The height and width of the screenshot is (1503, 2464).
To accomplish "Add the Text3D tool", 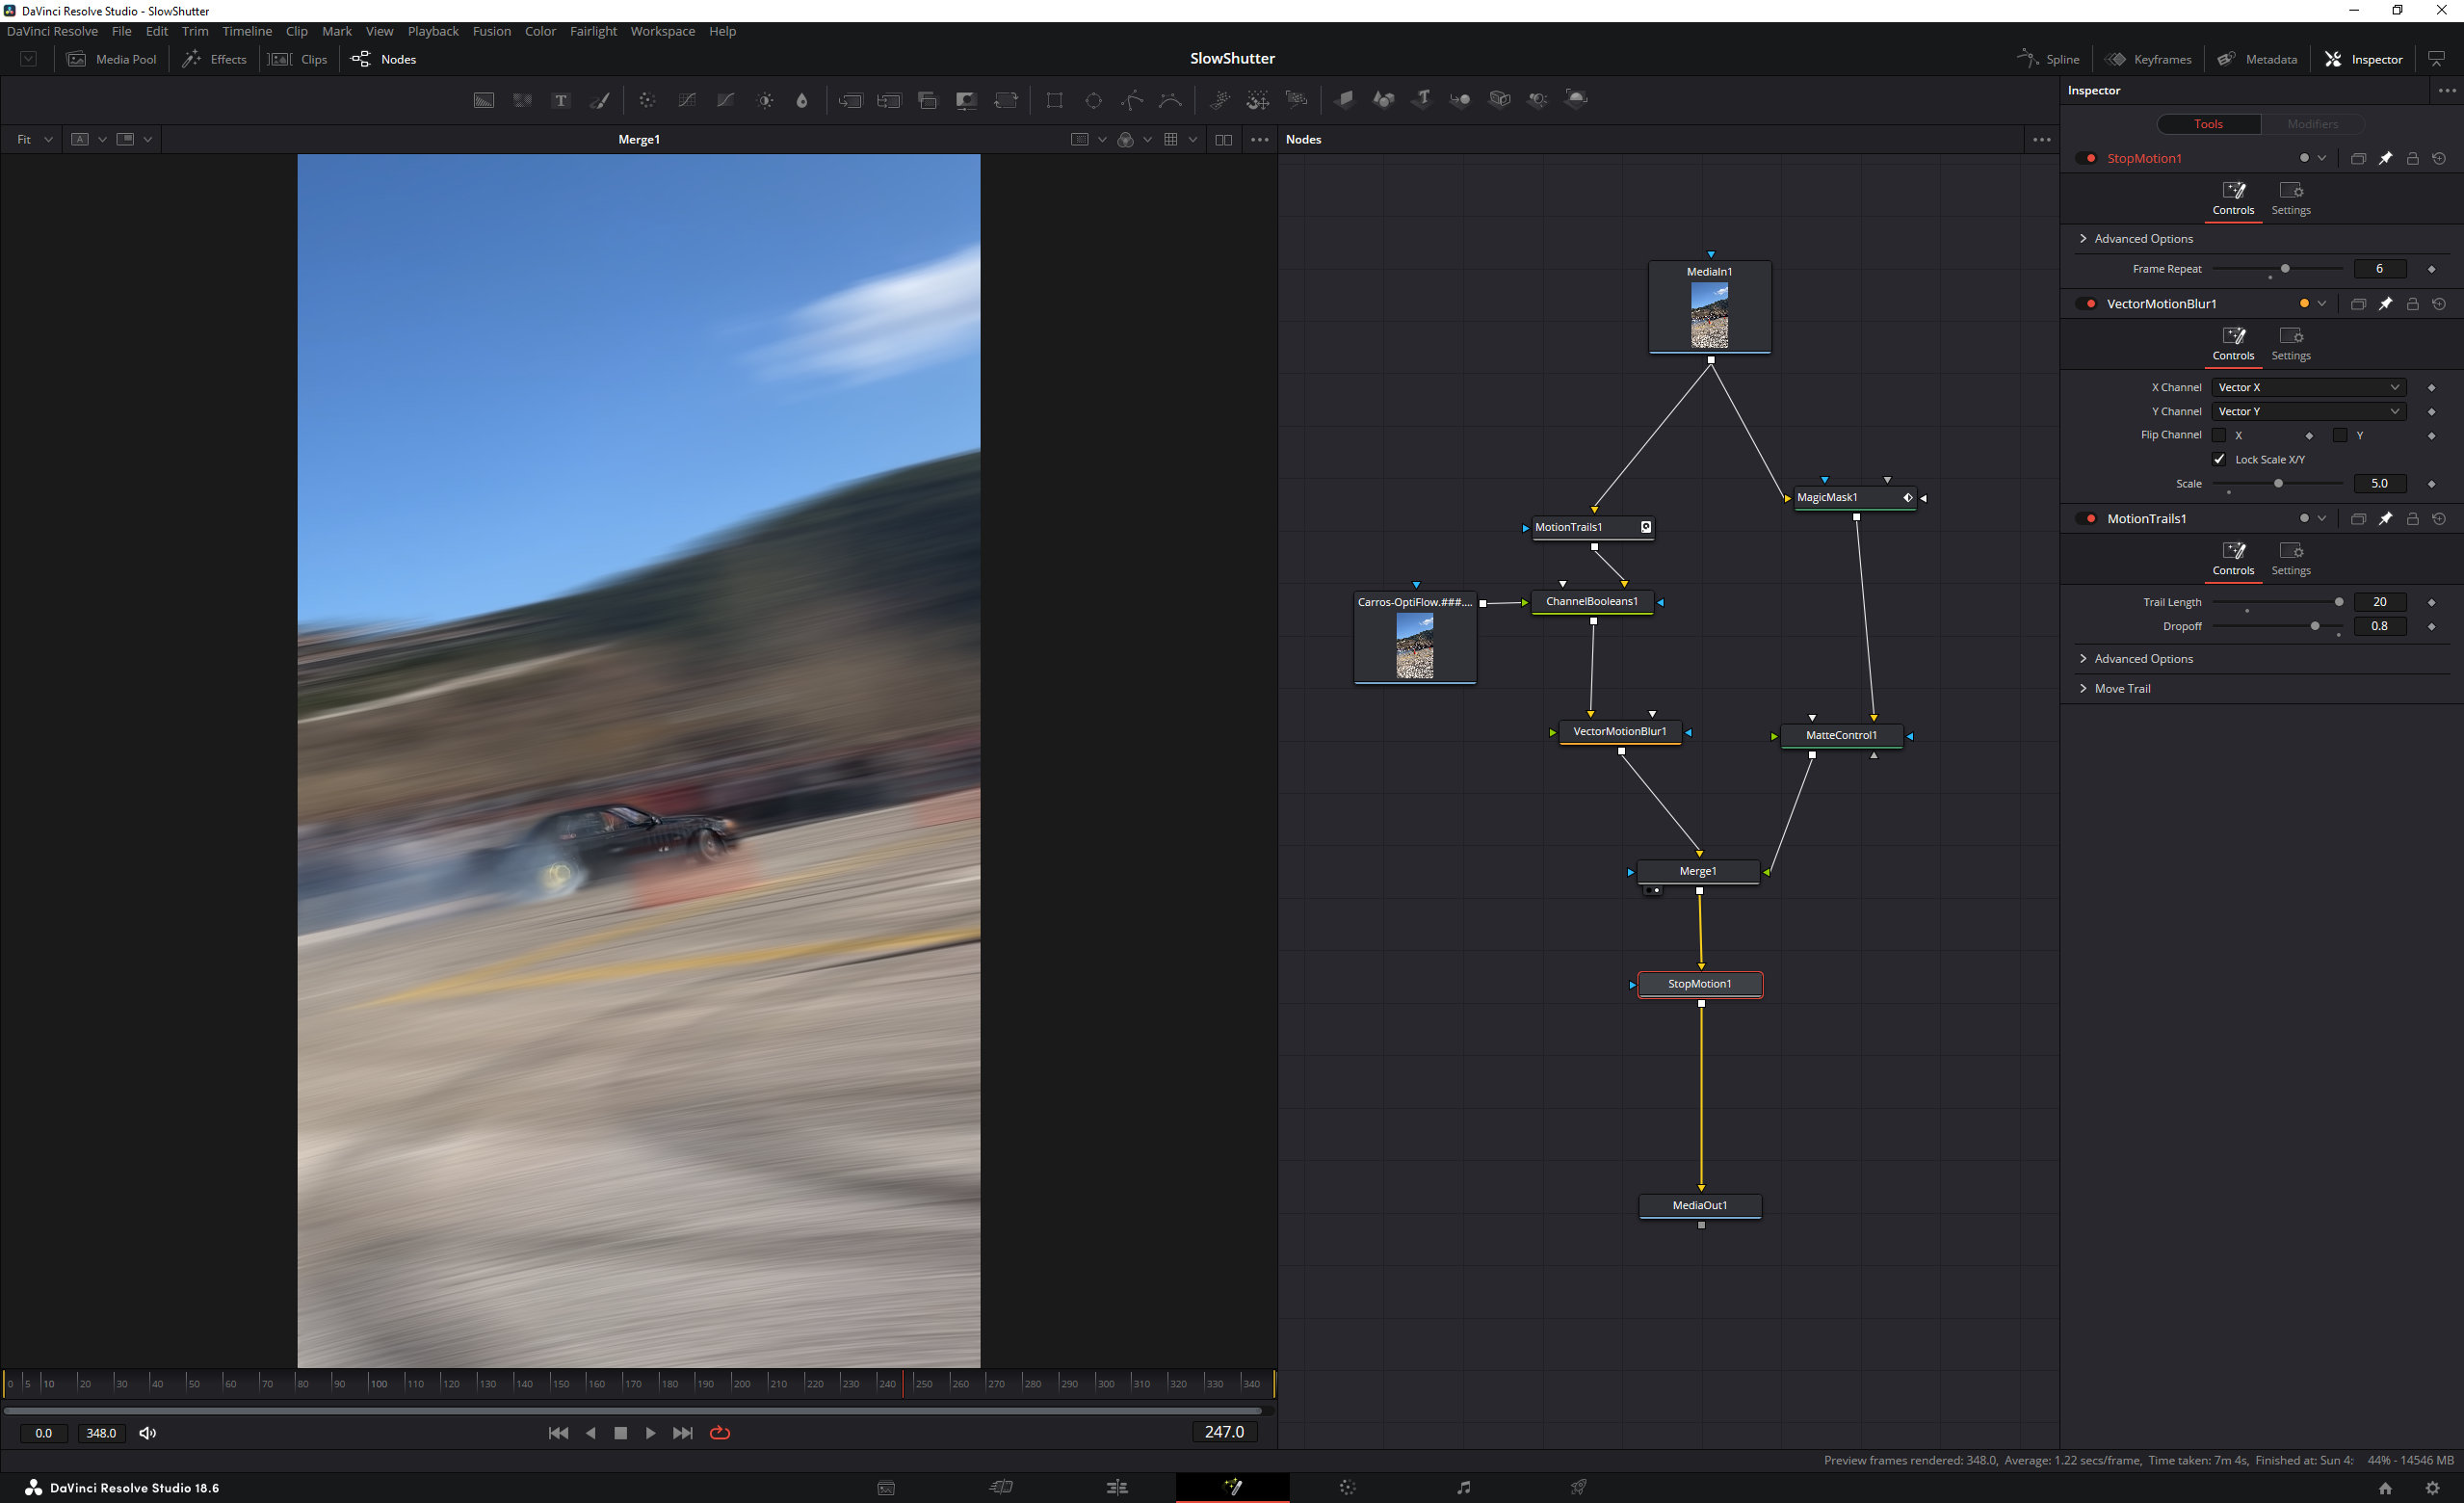I will (x=1422, y=99).
